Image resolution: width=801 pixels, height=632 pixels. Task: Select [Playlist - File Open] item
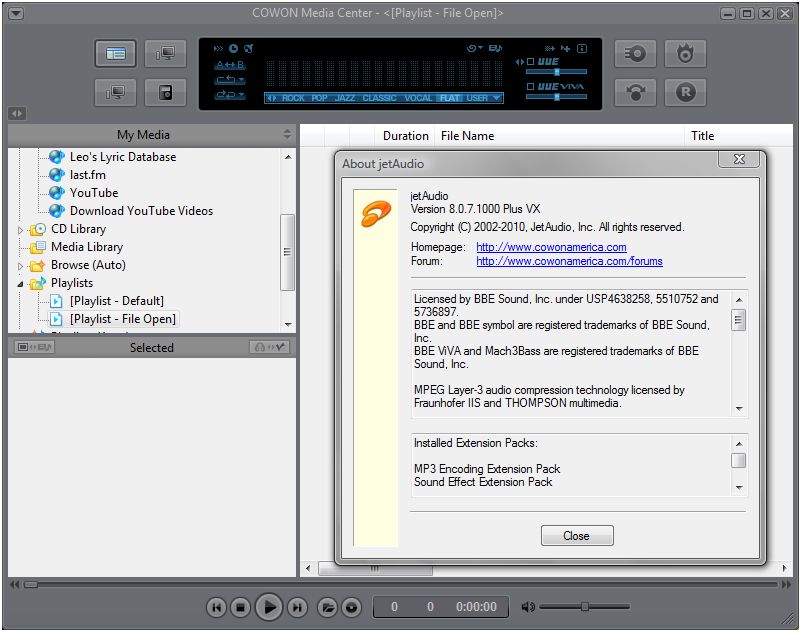point(123,319)
